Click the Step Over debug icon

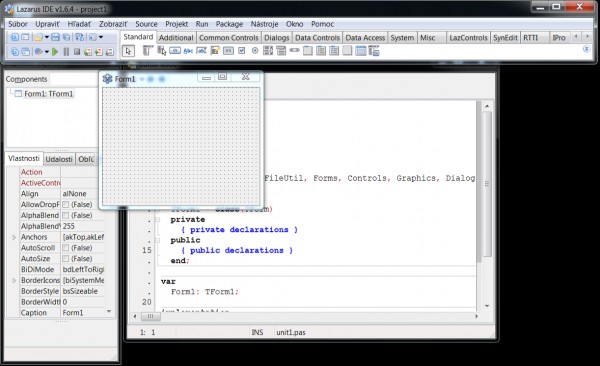99,51
